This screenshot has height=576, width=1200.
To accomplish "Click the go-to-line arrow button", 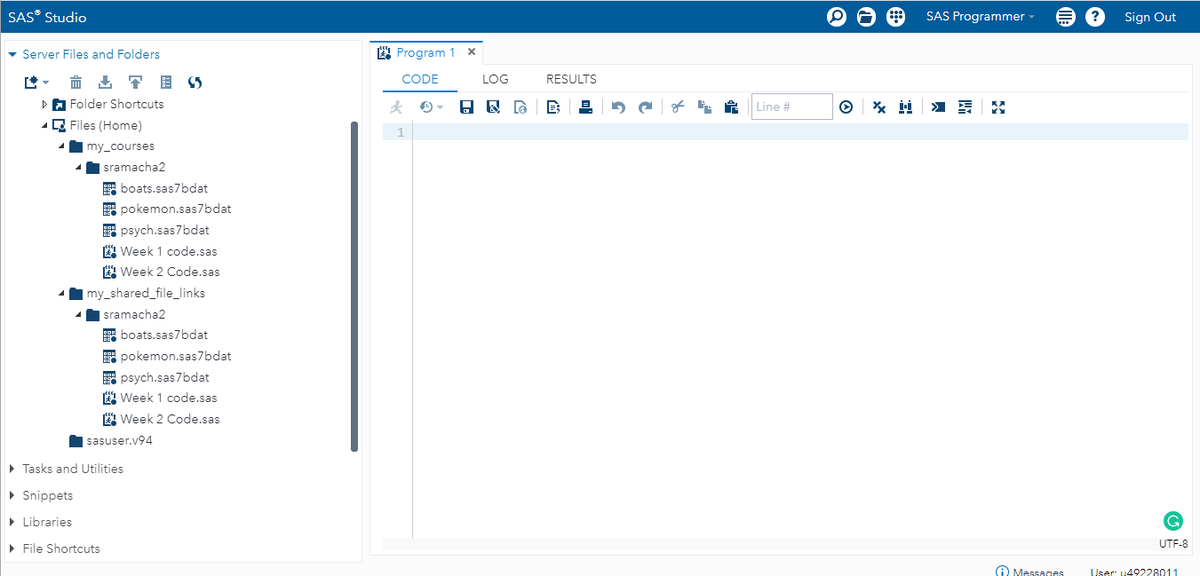I will [846, 107].
